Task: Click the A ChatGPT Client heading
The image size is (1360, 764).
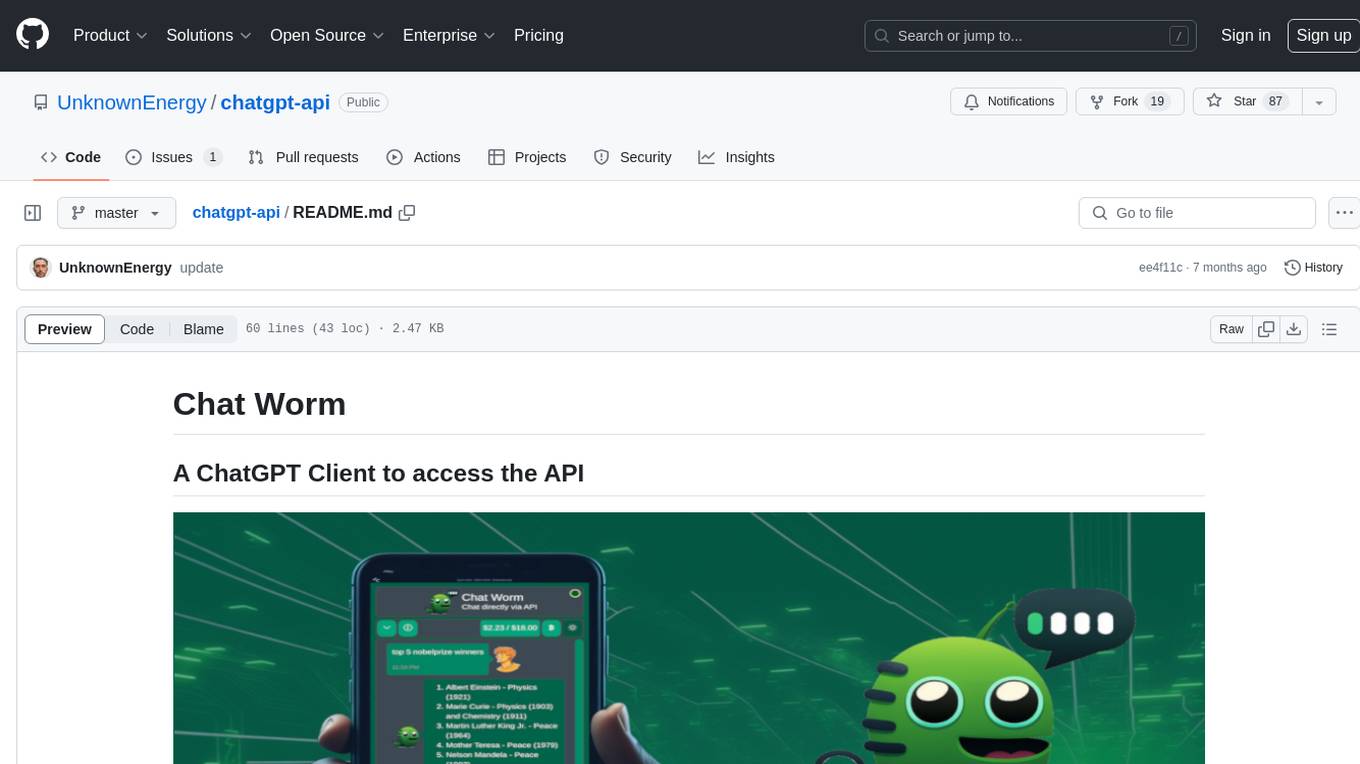Action: click(x=378, y=473)
